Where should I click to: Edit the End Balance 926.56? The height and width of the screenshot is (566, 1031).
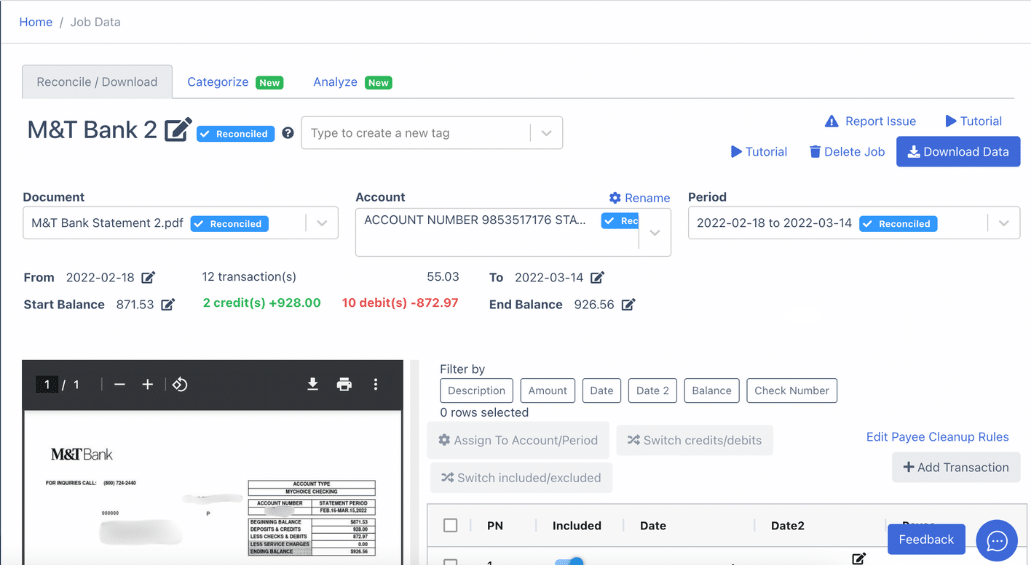click(629, 304)
